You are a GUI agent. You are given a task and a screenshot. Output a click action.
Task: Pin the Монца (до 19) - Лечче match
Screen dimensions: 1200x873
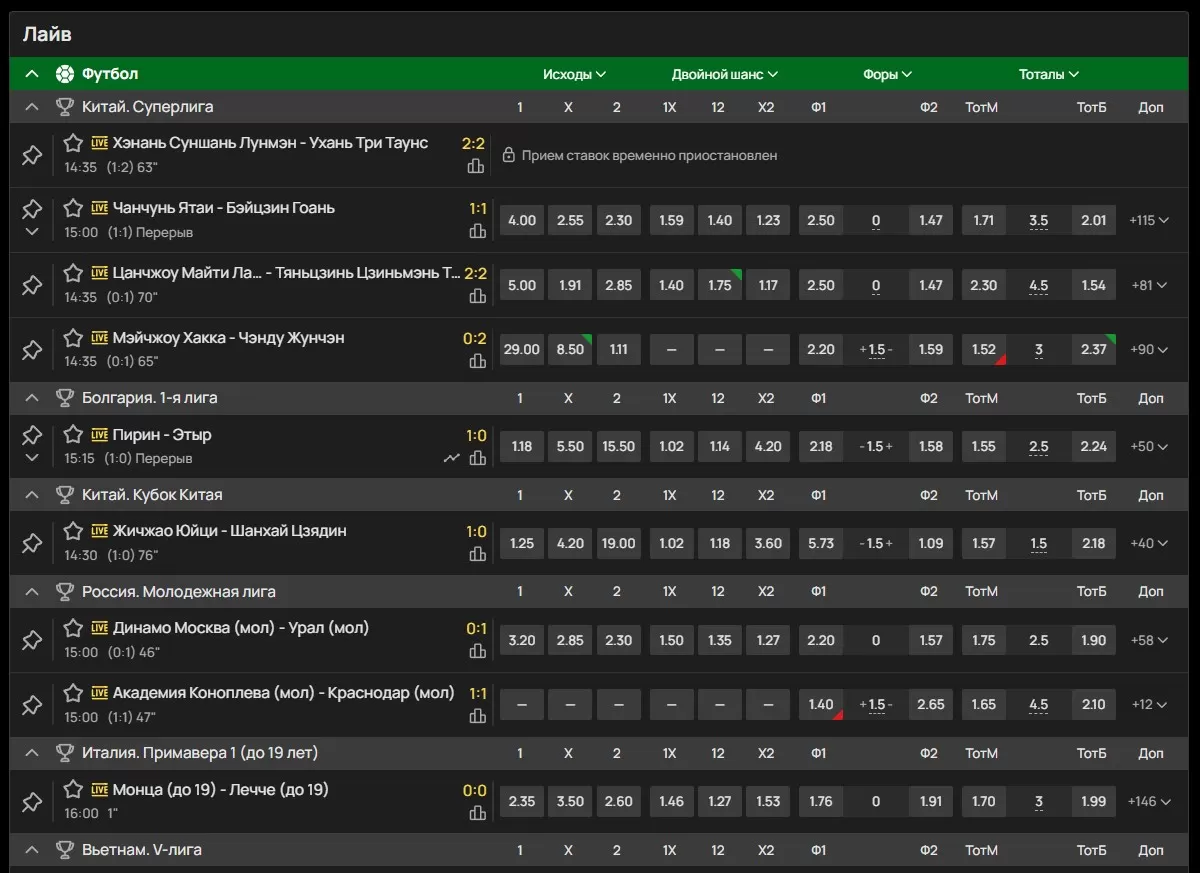click(x=32, y=801)
